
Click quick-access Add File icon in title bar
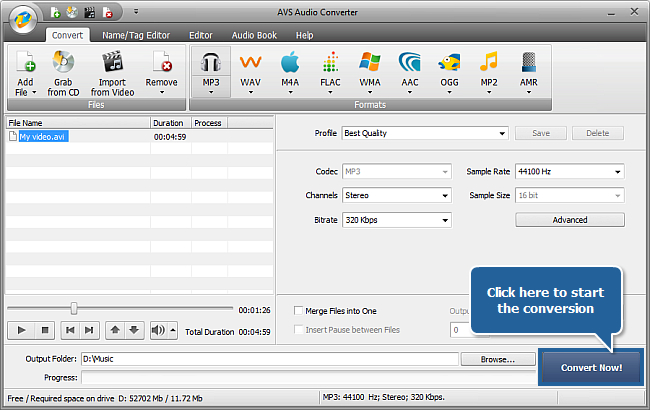click(x=56, y=12)
